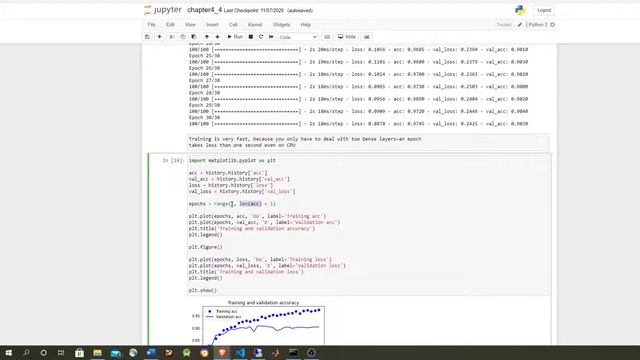The image size is (640, 360).
Task: Run the selected cell
Action: coord(235,37)
